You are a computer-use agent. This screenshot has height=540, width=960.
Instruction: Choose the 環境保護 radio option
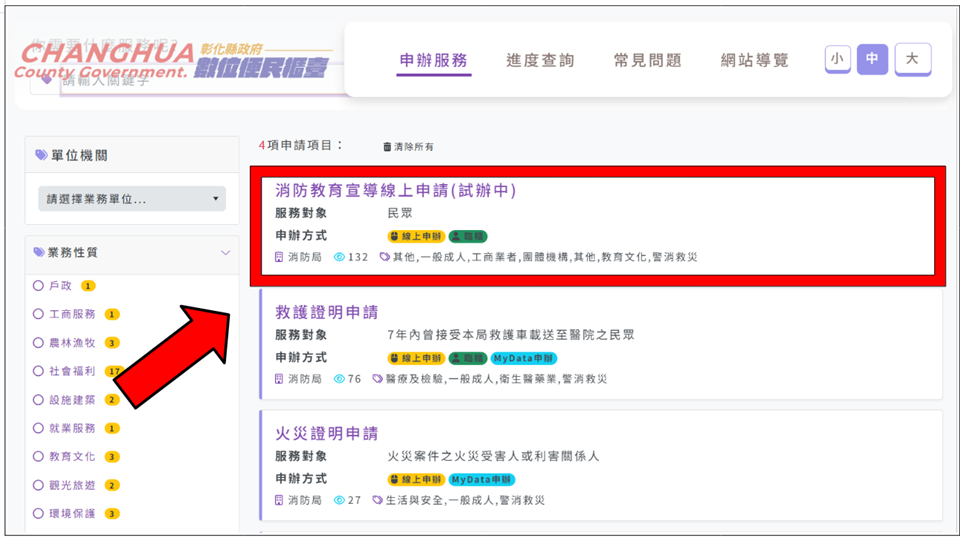[39, 514]
